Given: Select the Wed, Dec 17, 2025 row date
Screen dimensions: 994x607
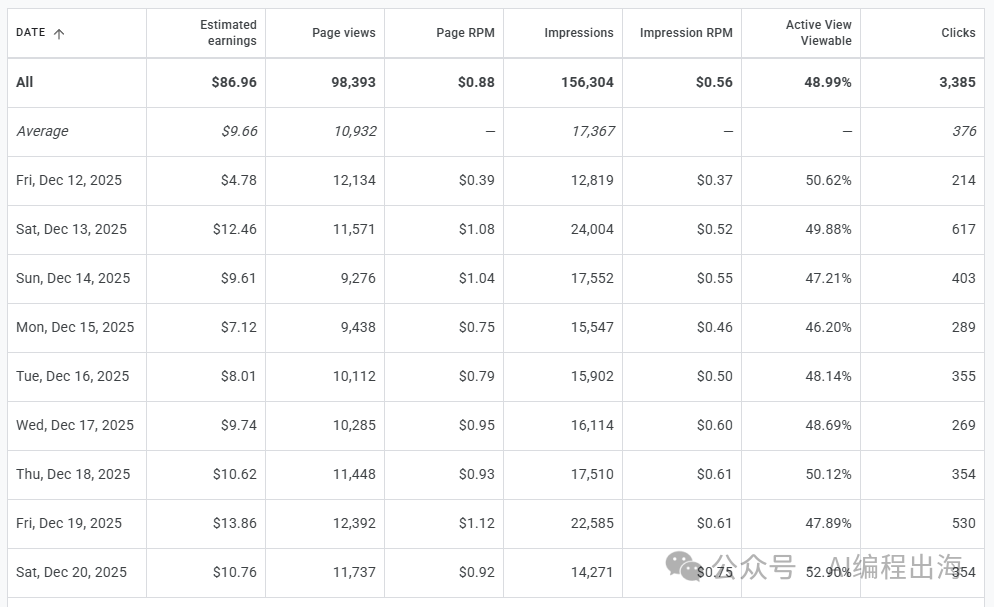Looking at the screenshot, I should coord(75,425).
